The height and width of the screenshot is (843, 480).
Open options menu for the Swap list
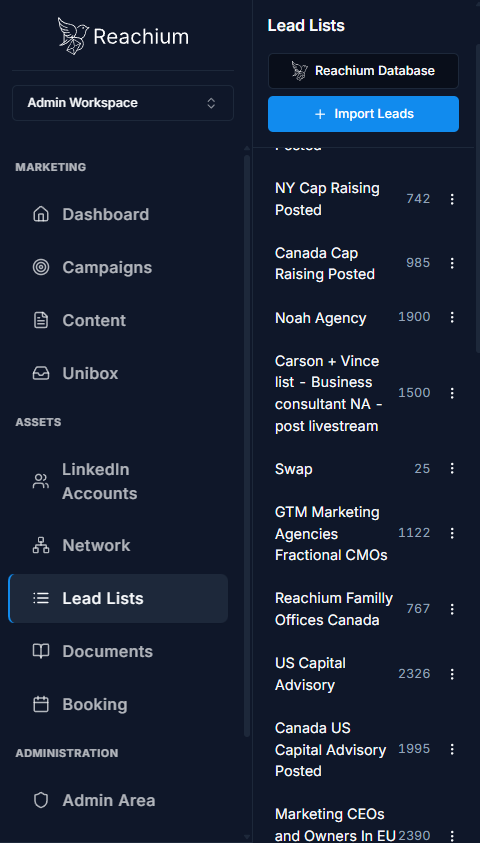coord(452,468)
